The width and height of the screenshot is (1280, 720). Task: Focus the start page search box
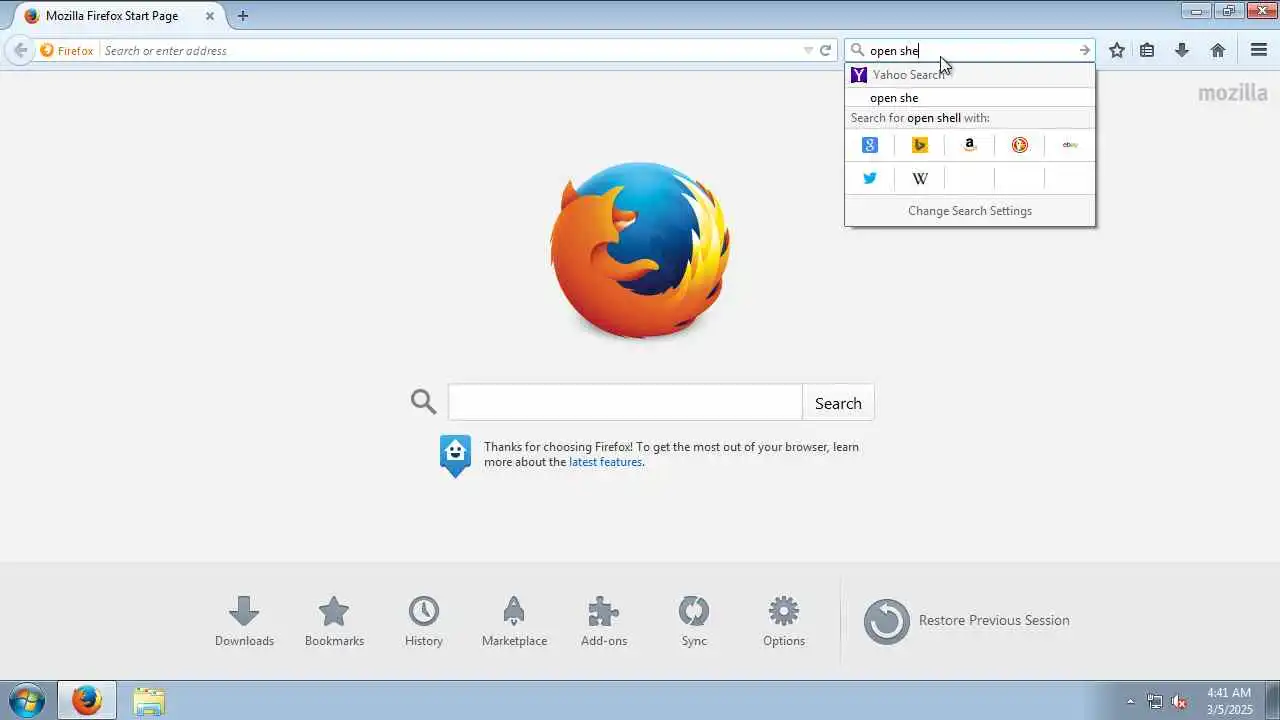pyautogui.click(x=625, y=402)
